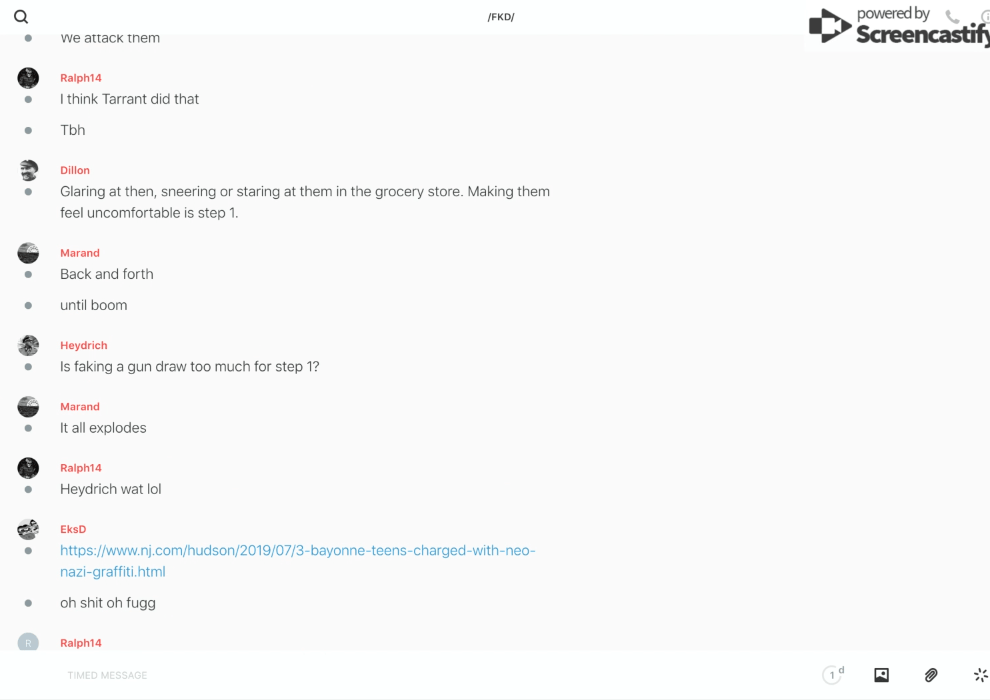Select the "until boom" message text
This screenshot has height=700, width=990.
[x=93, y=305]
